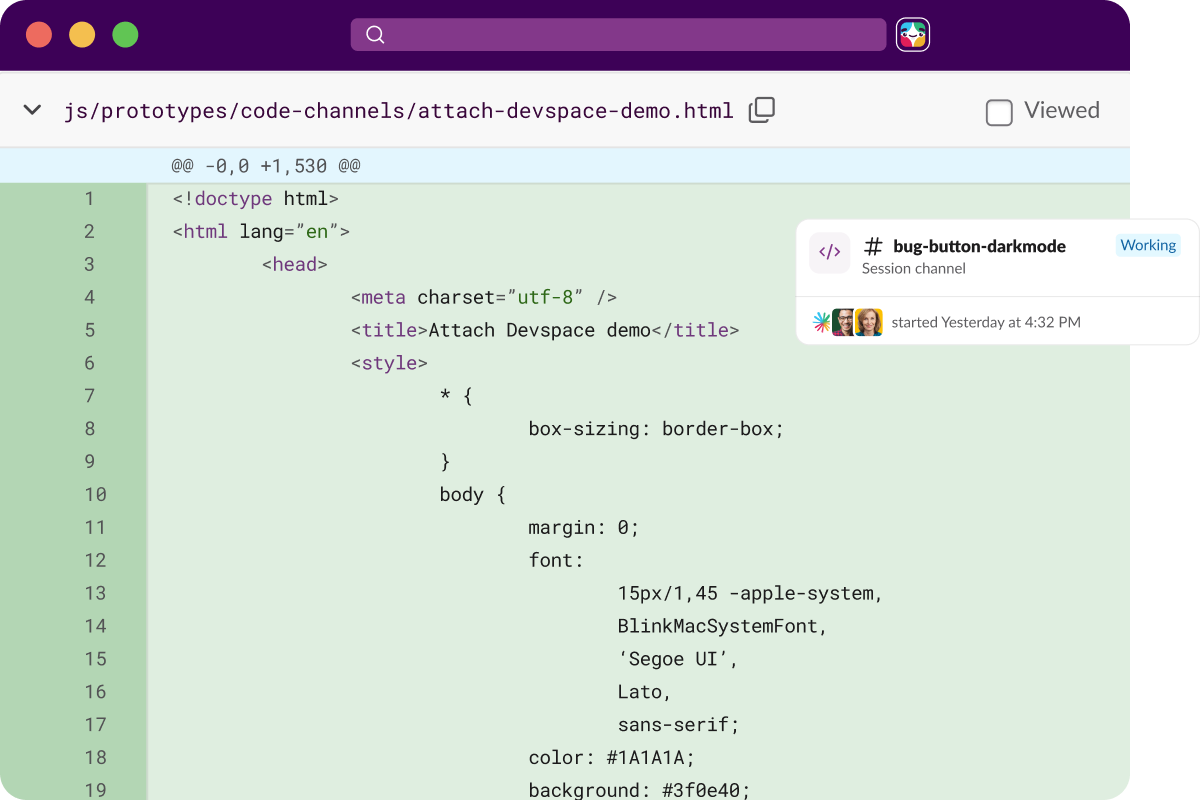Click the Session channel subtitle
1200x800 pixels.
pos(914,269)
